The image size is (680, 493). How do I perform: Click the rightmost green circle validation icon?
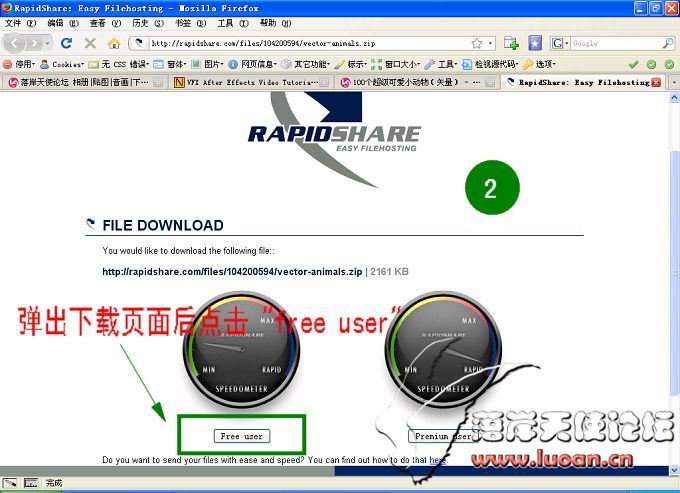click(669, 65)
